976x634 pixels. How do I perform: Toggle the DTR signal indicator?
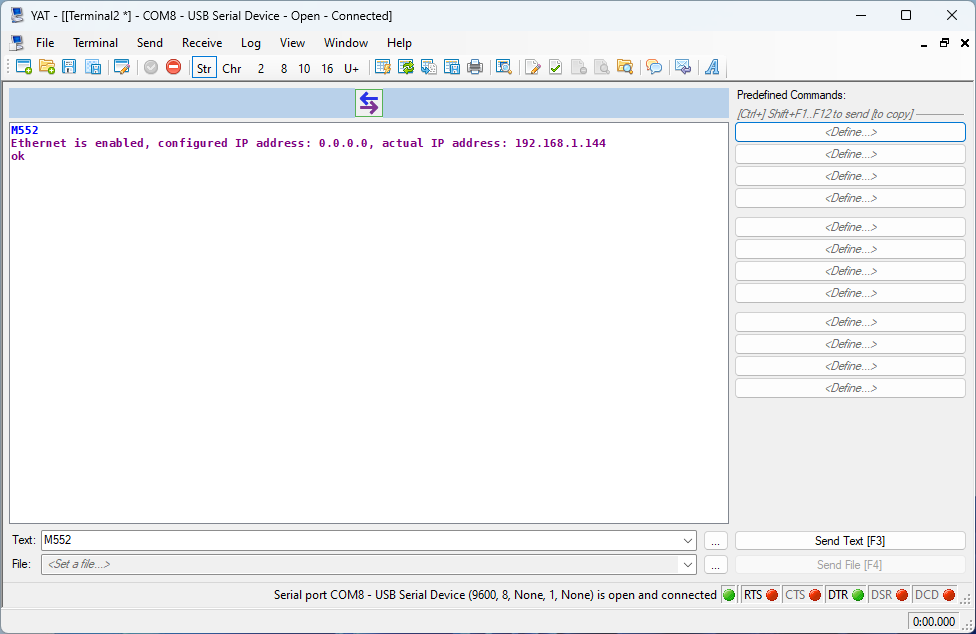(845, 595)
